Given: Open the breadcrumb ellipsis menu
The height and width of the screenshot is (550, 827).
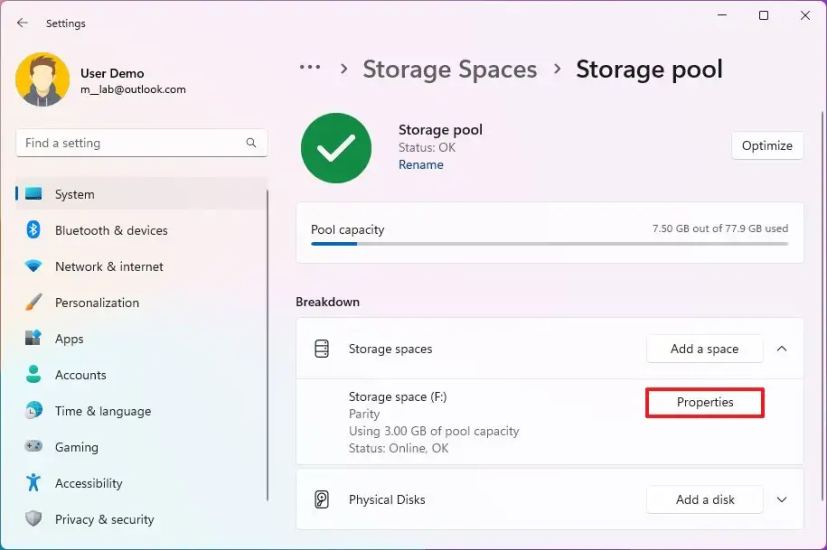Looking at the screenshot, I should pos(310,68).
